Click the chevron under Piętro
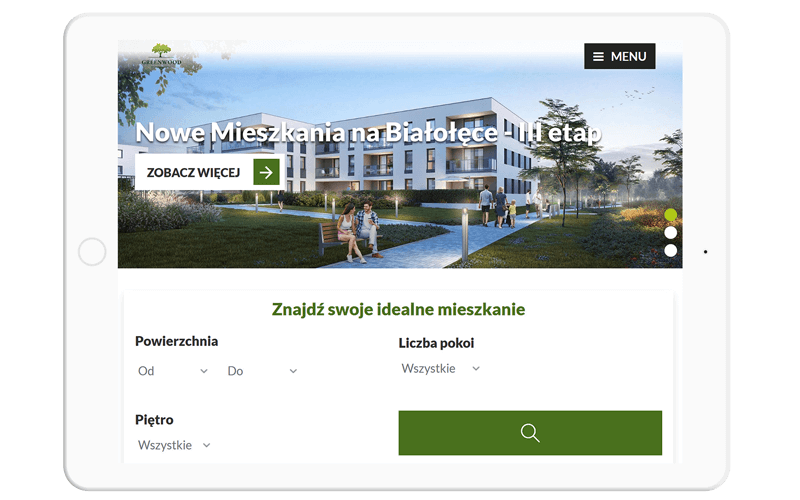Screen dimensions: 800x500 [207, 445]
